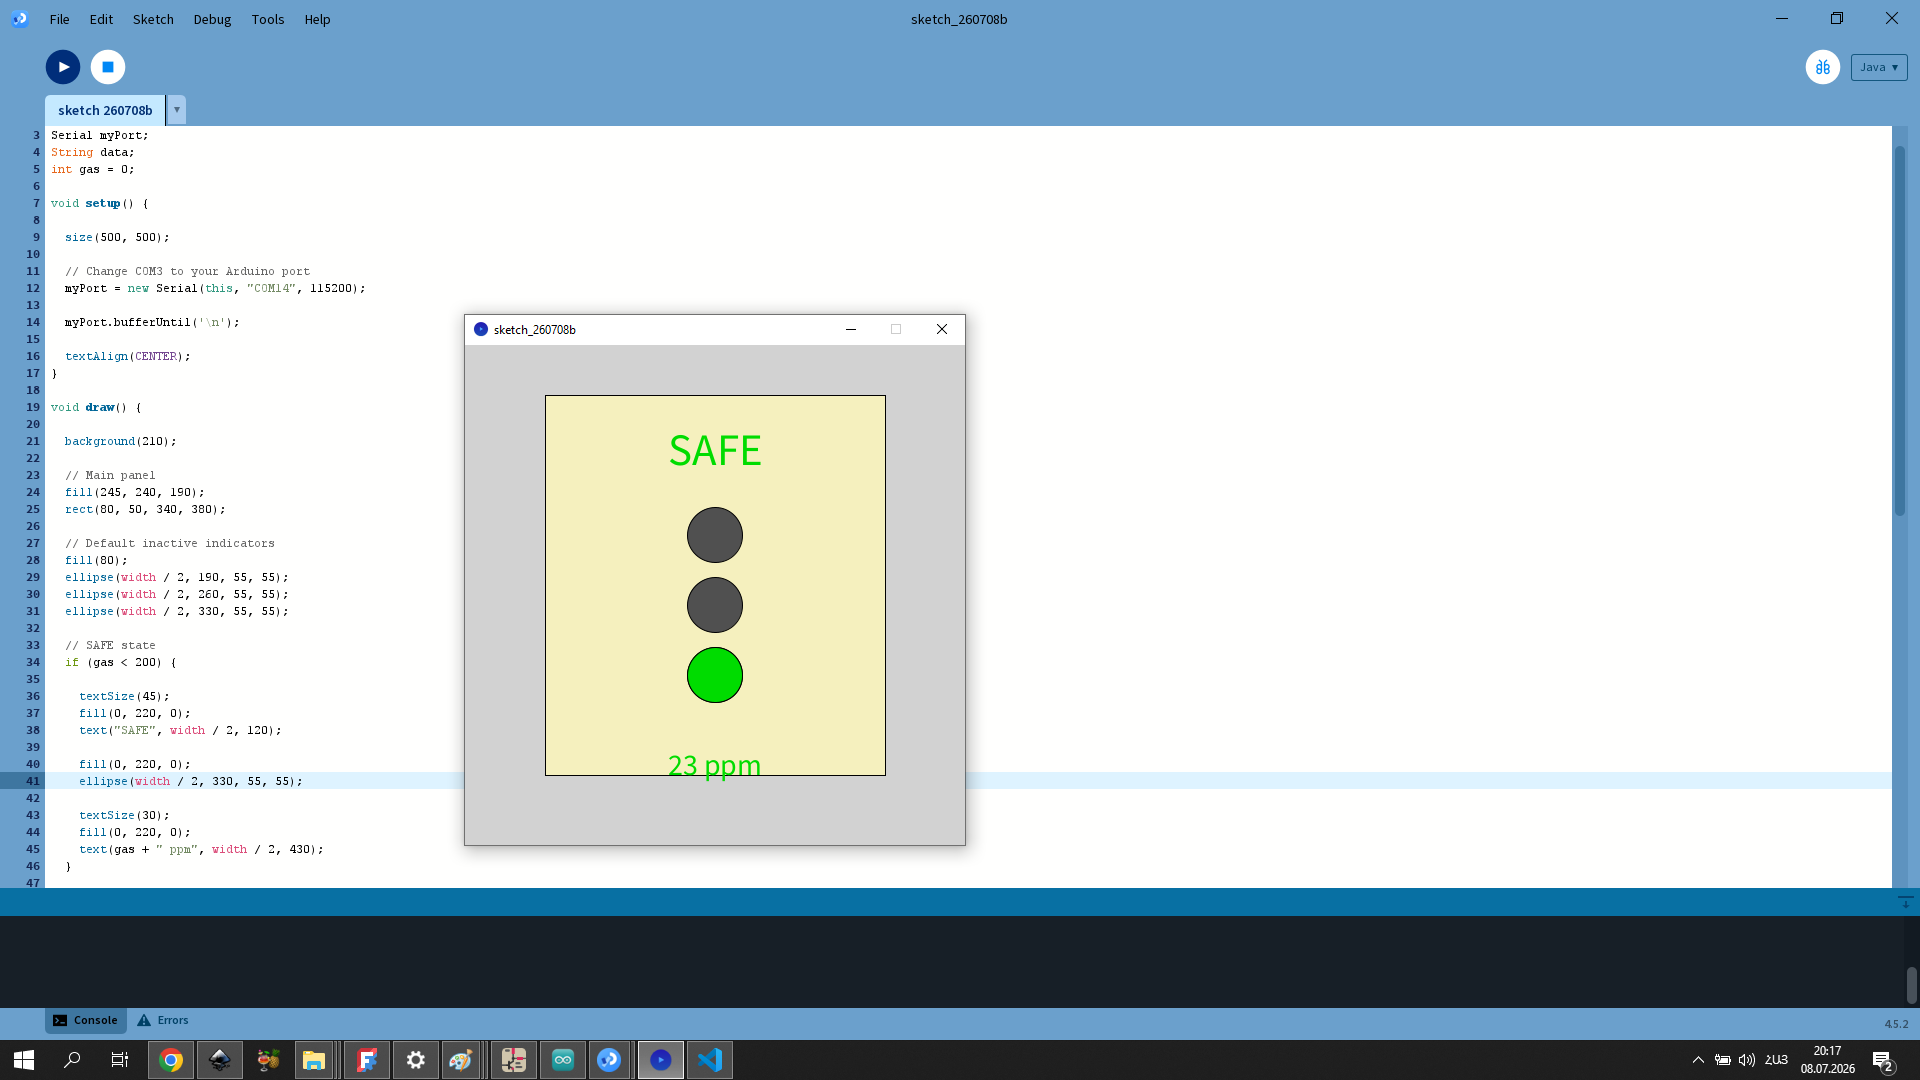1920x1080 pixels.
Task: Click the "COM14" serial port code line
Action: click(215, 288)
